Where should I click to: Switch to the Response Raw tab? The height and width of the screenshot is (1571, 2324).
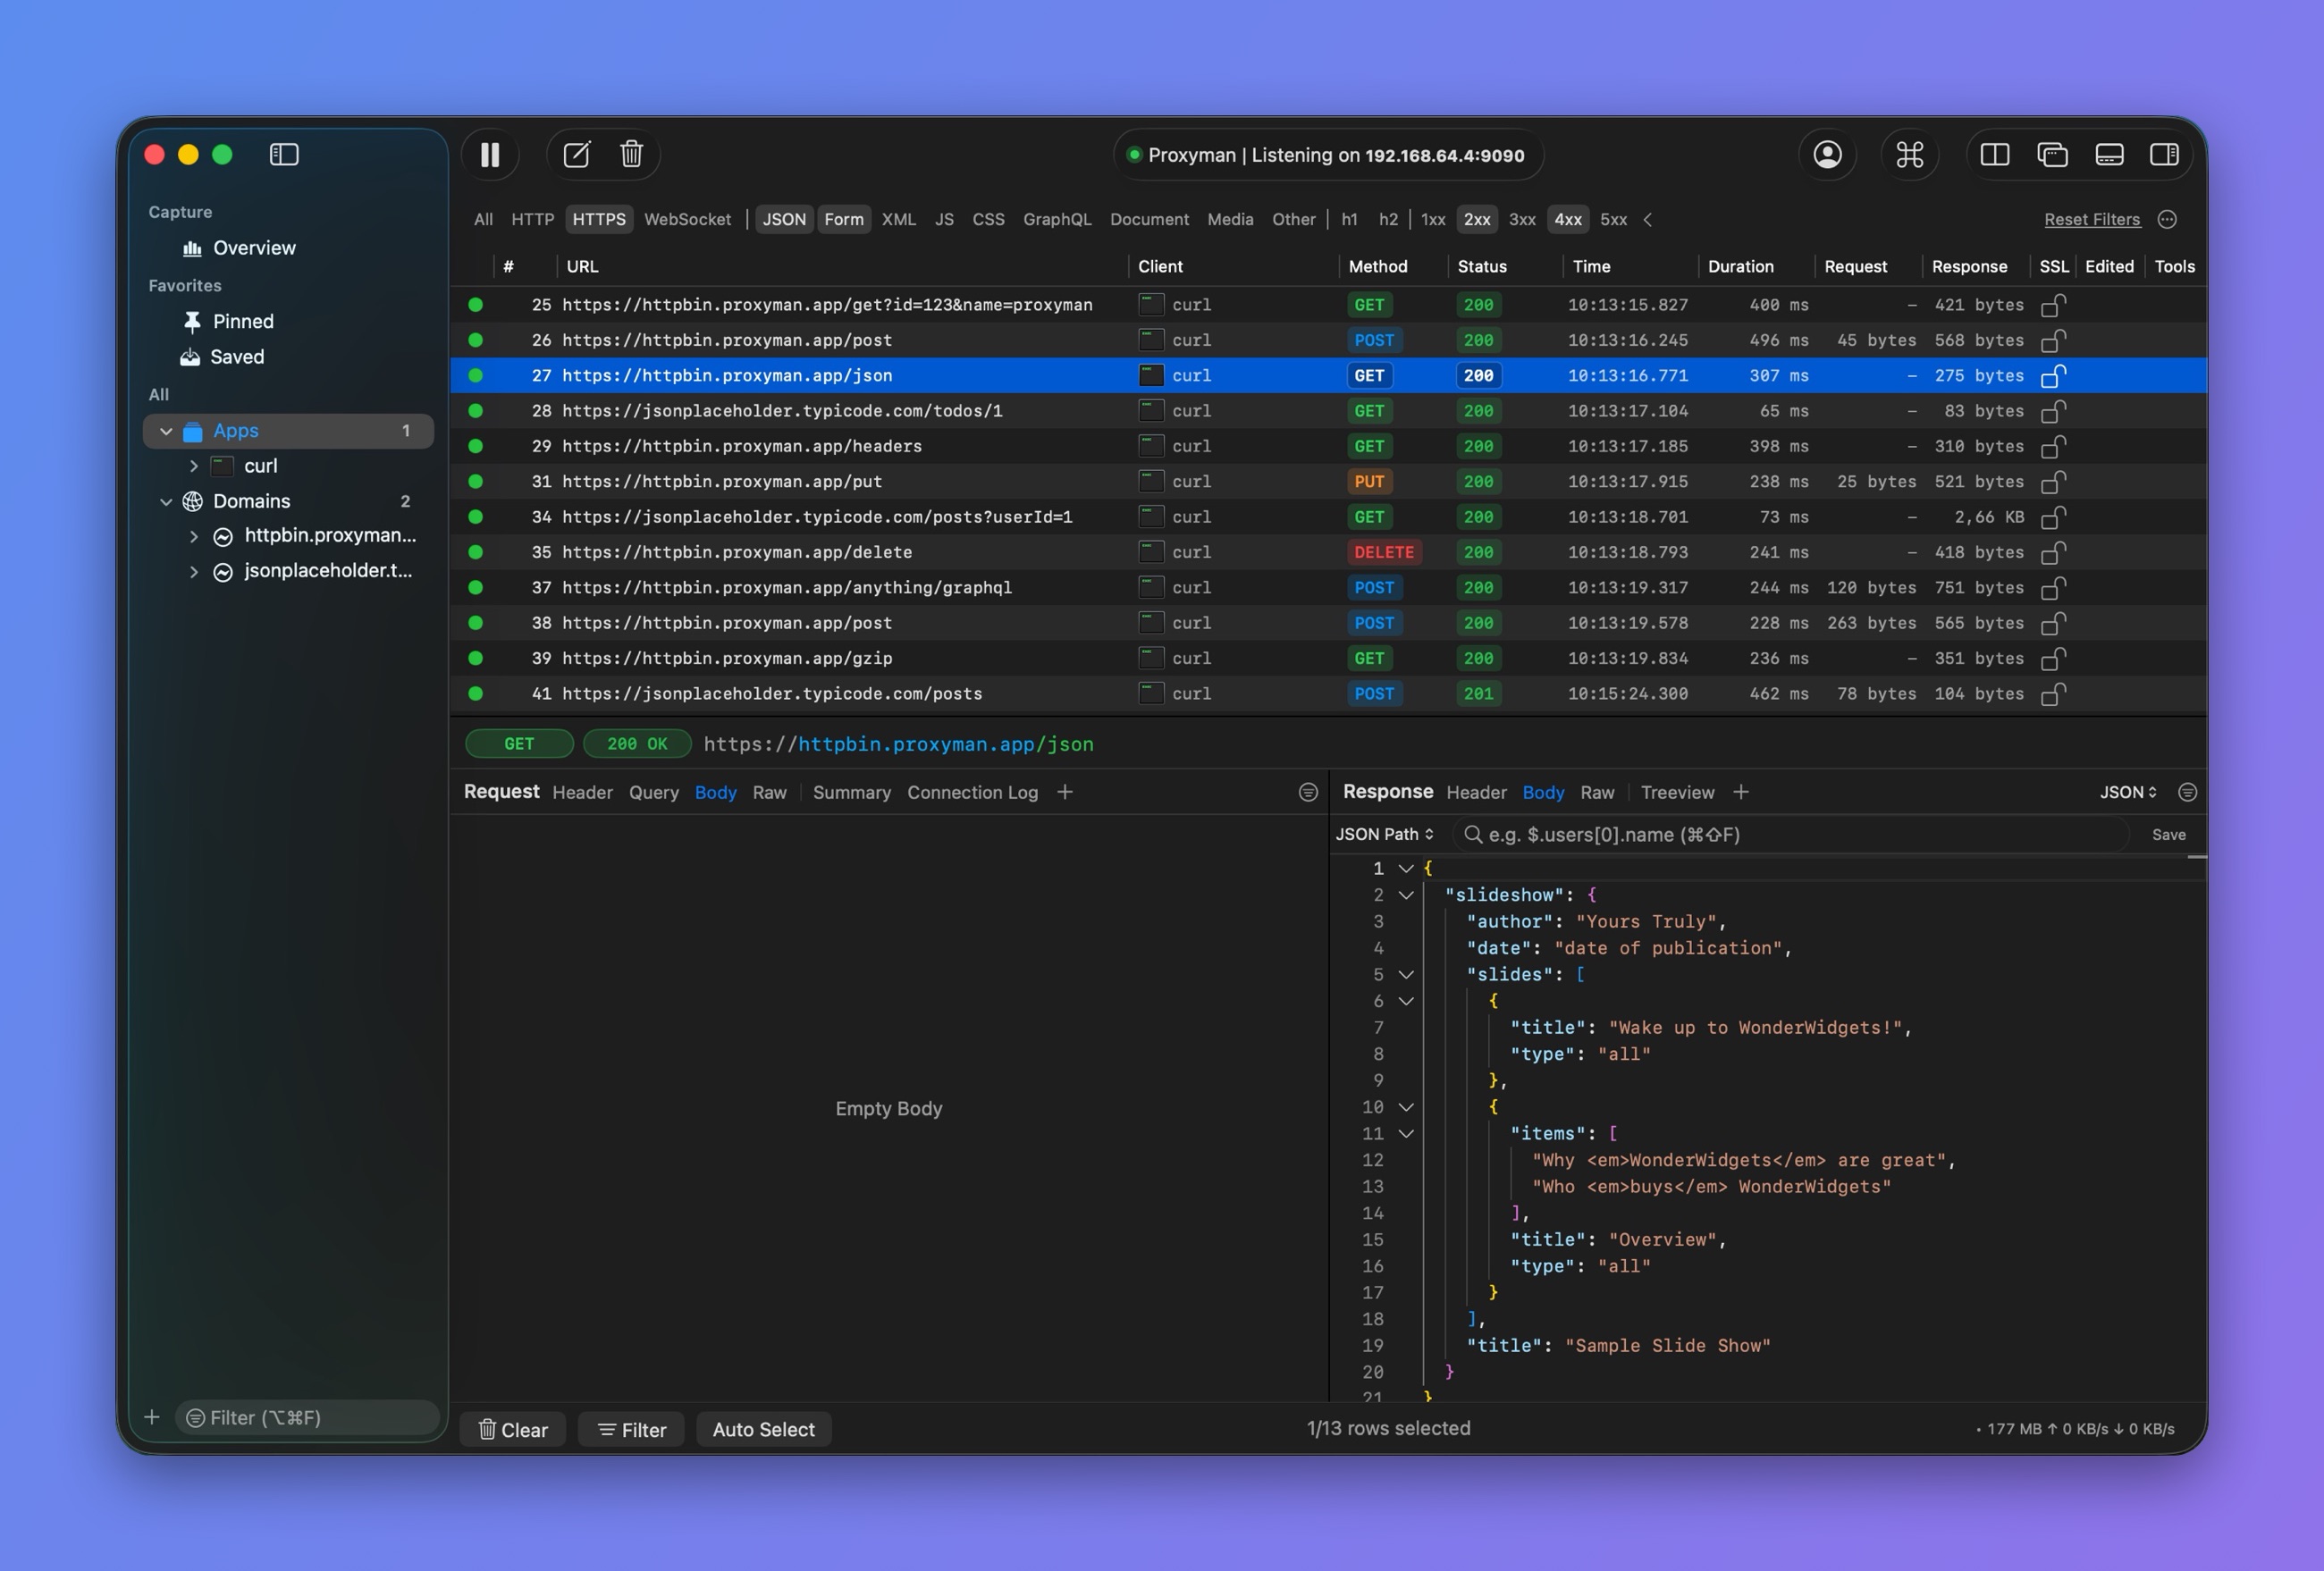pos(1596,792)
